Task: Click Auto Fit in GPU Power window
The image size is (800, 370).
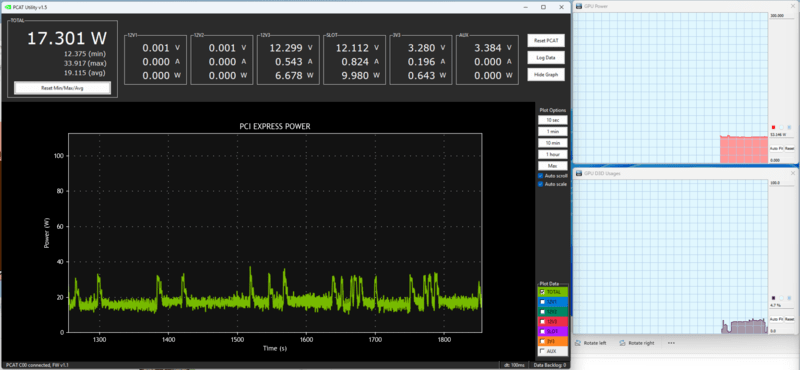Action: [776, 149]
